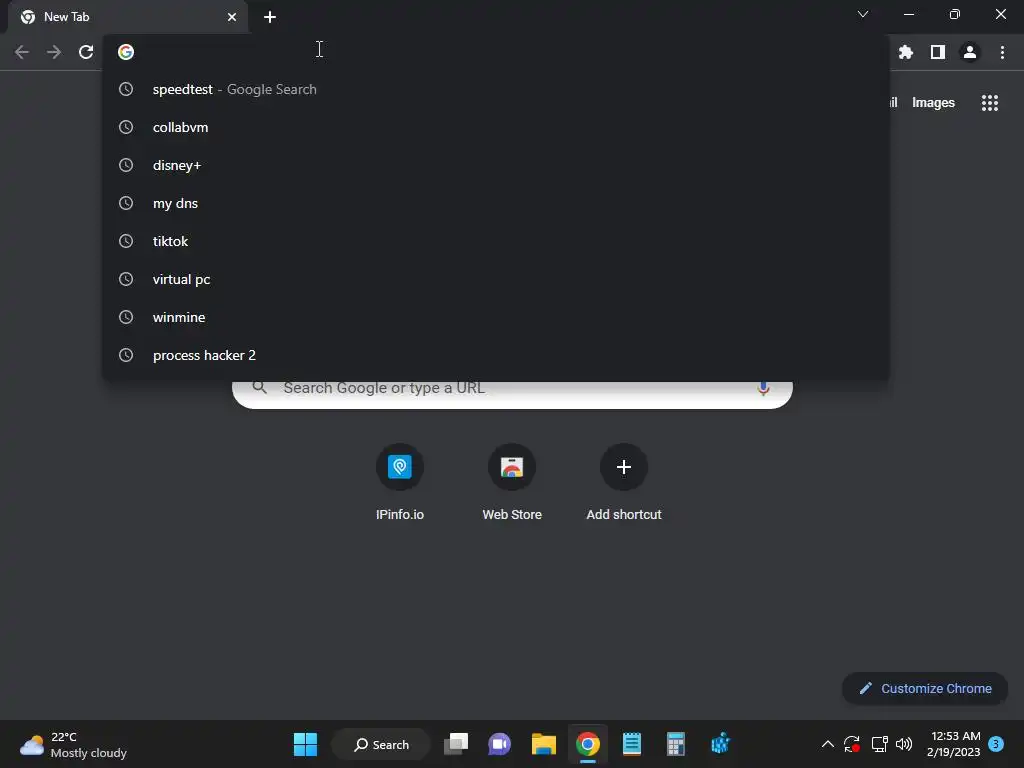Open the Windows Start menu
This screenshot has width=1024, height=768.
point(305,744)
